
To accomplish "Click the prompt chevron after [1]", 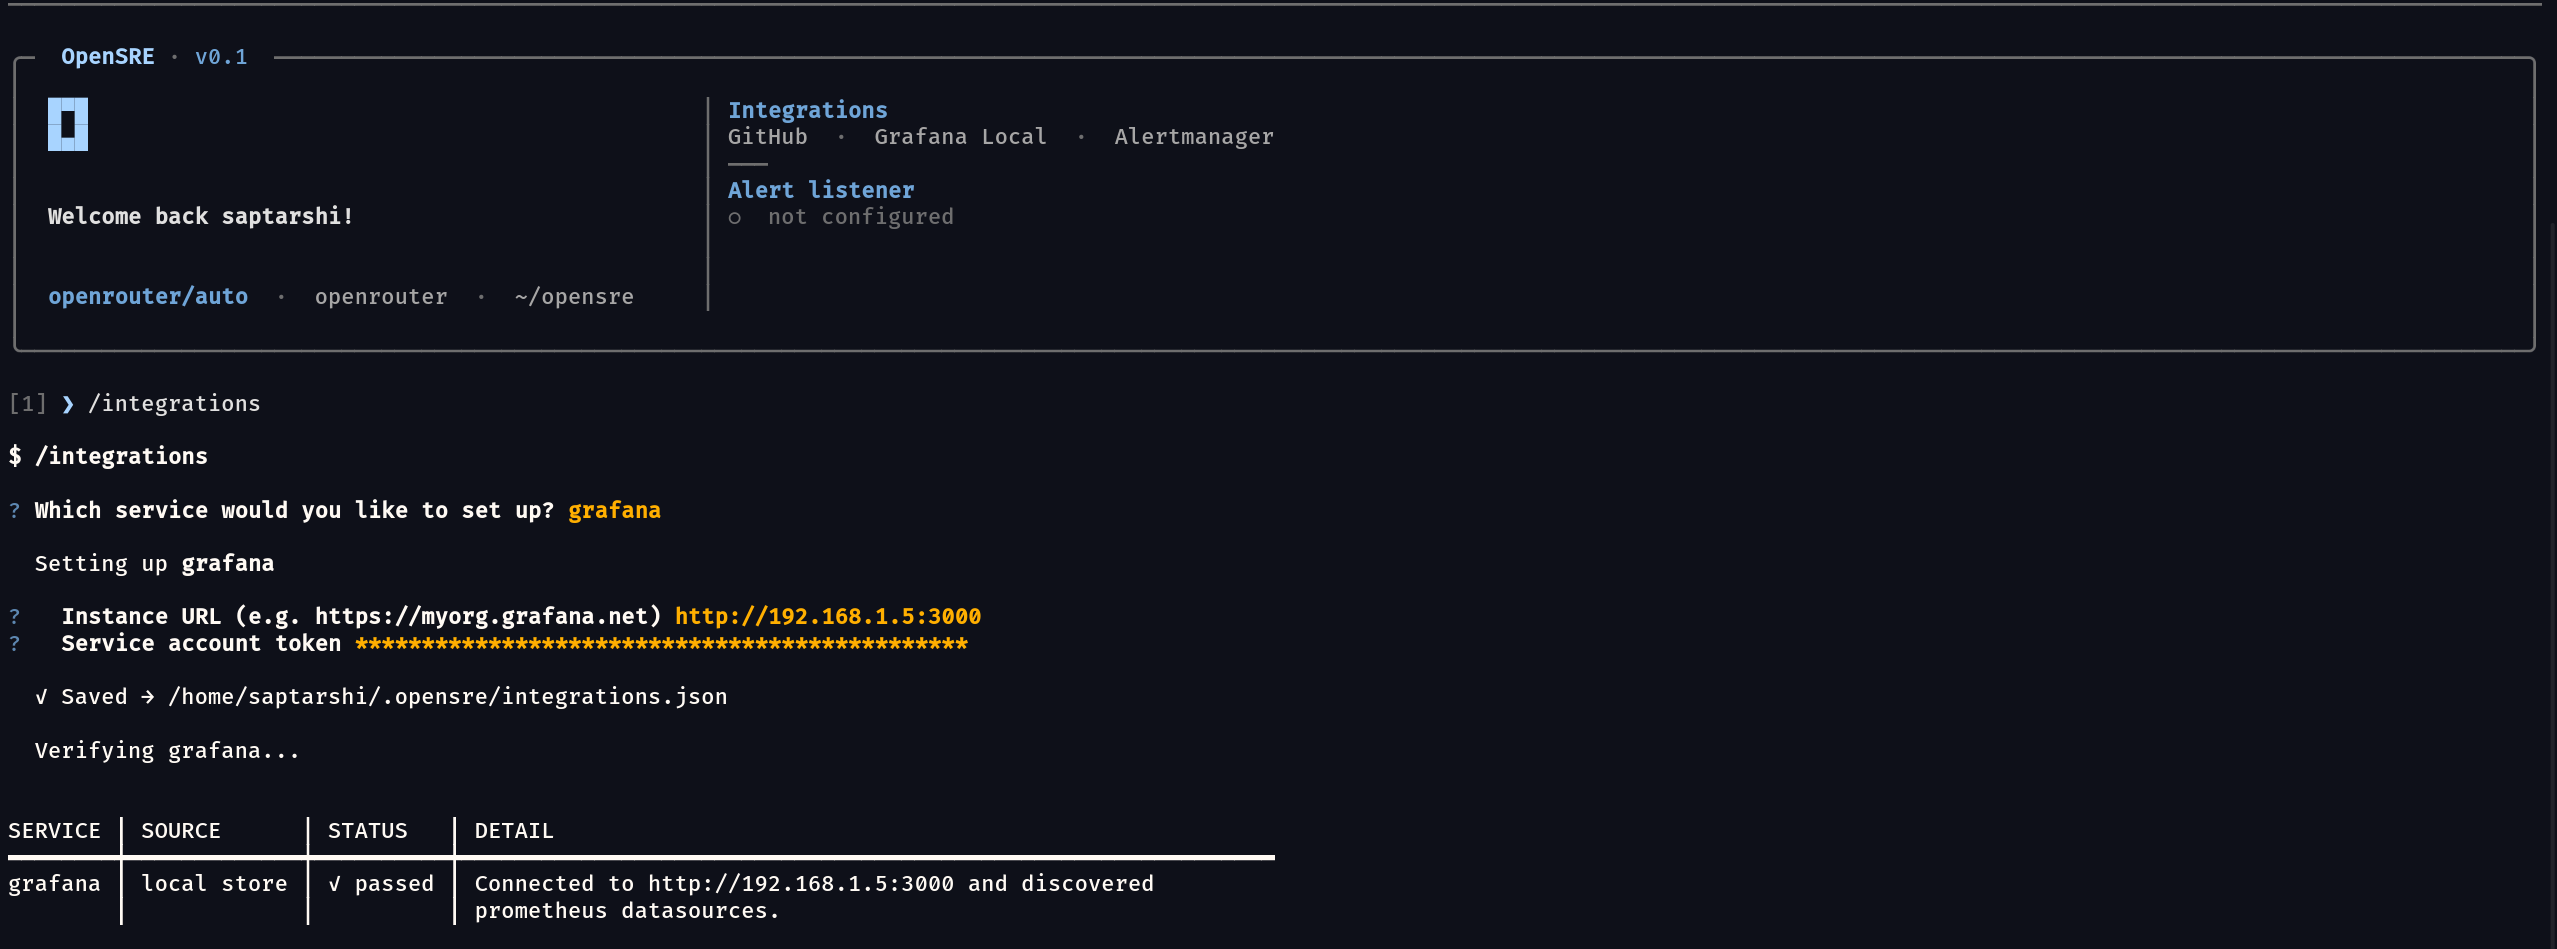I will pos(68,404).
